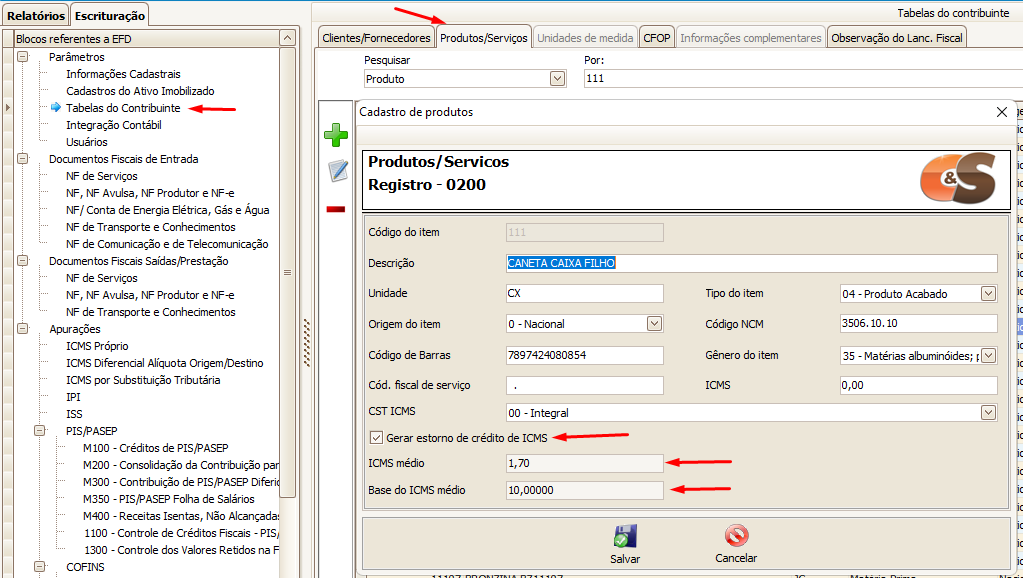Click the Cancelar red circle icon
Screen dimensions: 1023x578
pos(736,536)
